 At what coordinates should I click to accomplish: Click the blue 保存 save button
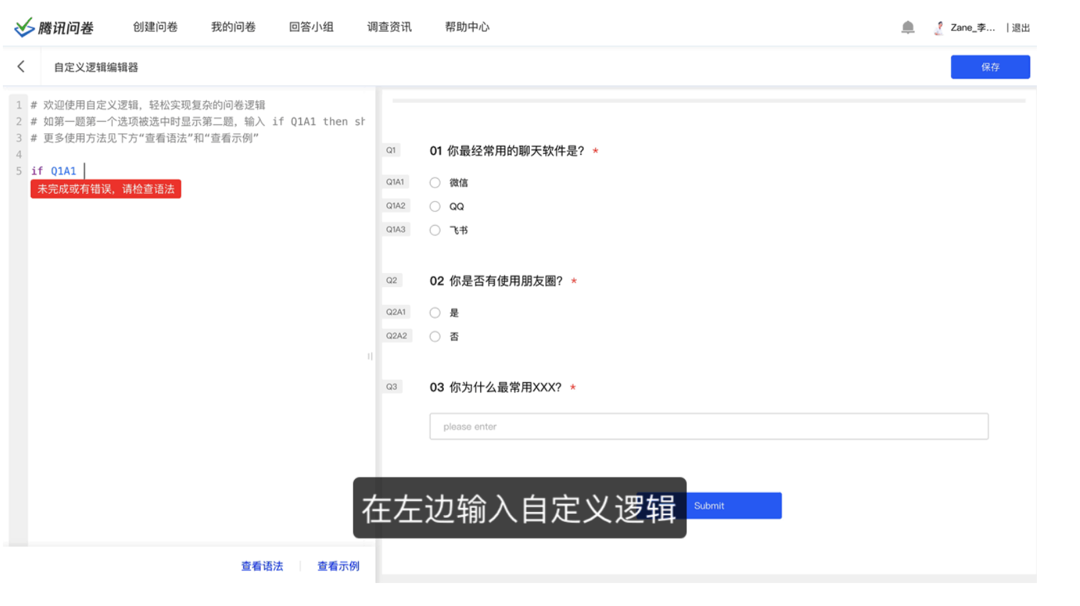tap(990, 66)
